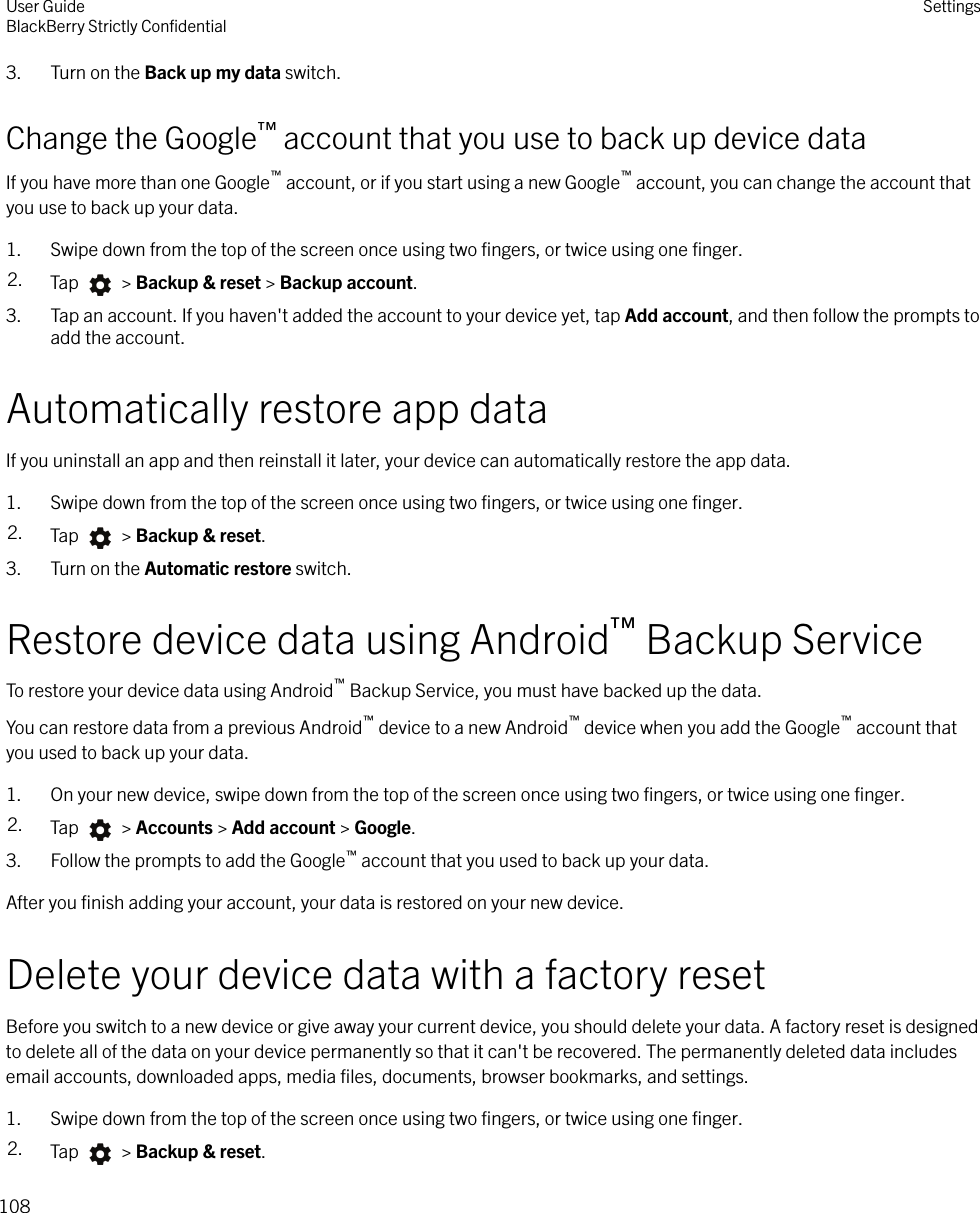Click the 'Accounts' bold text
Screen dimensions: 980x1213
pos(174,828)
